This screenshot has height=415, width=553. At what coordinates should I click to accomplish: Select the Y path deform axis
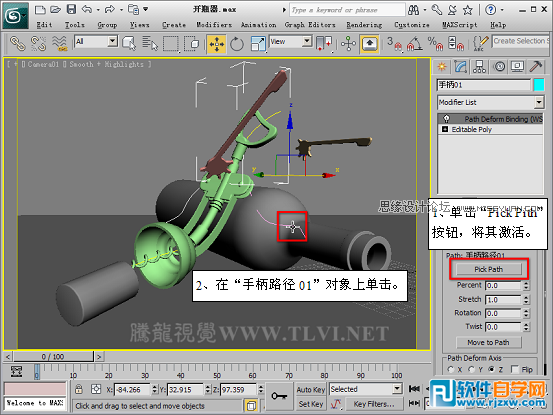tap(472, 370)
